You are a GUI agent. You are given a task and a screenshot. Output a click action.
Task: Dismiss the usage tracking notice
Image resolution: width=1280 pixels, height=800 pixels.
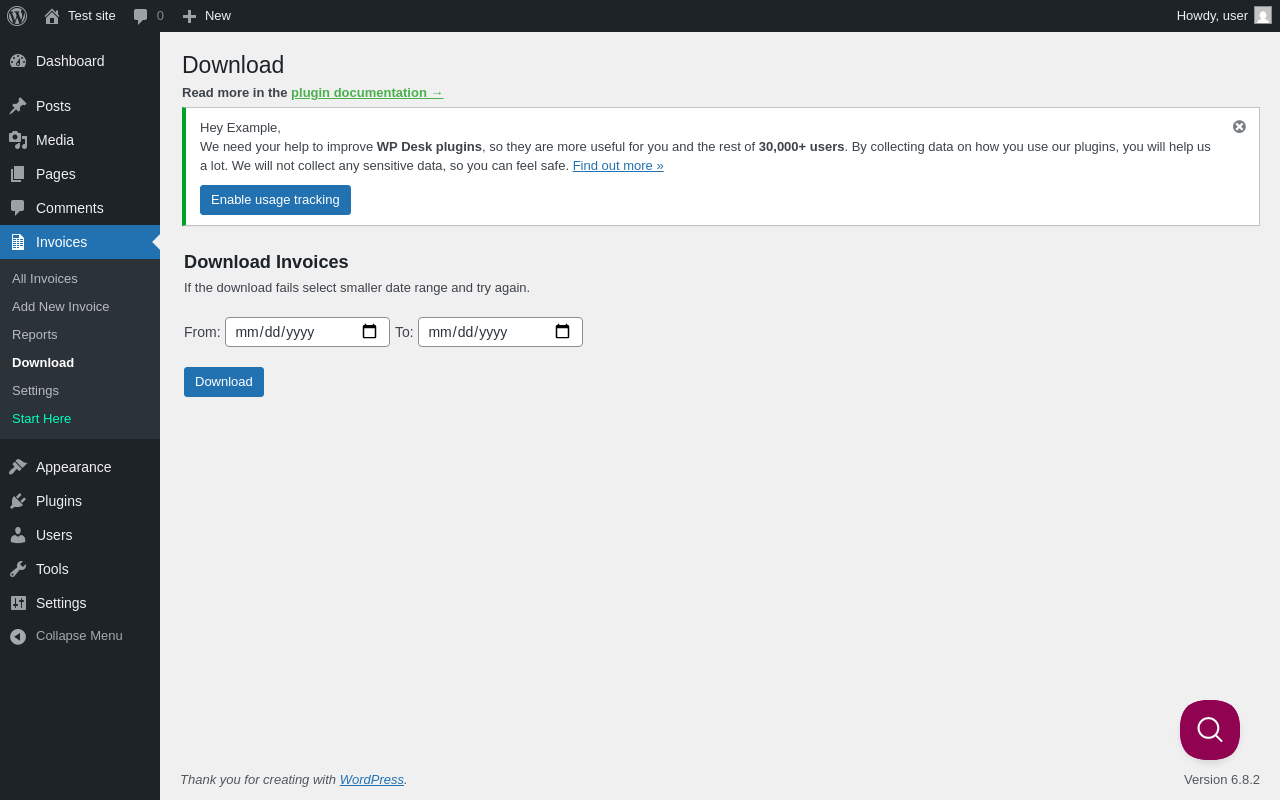click(x=1239, y=127)
